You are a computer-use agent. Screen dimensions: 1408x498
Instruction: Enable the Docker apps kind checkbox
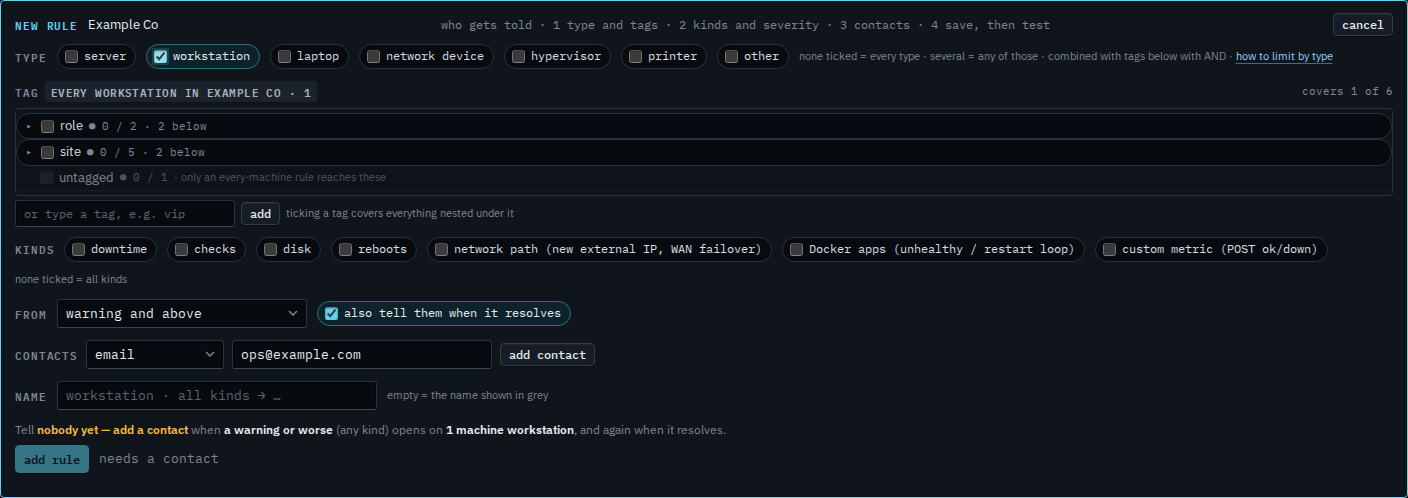click(796, 249)
